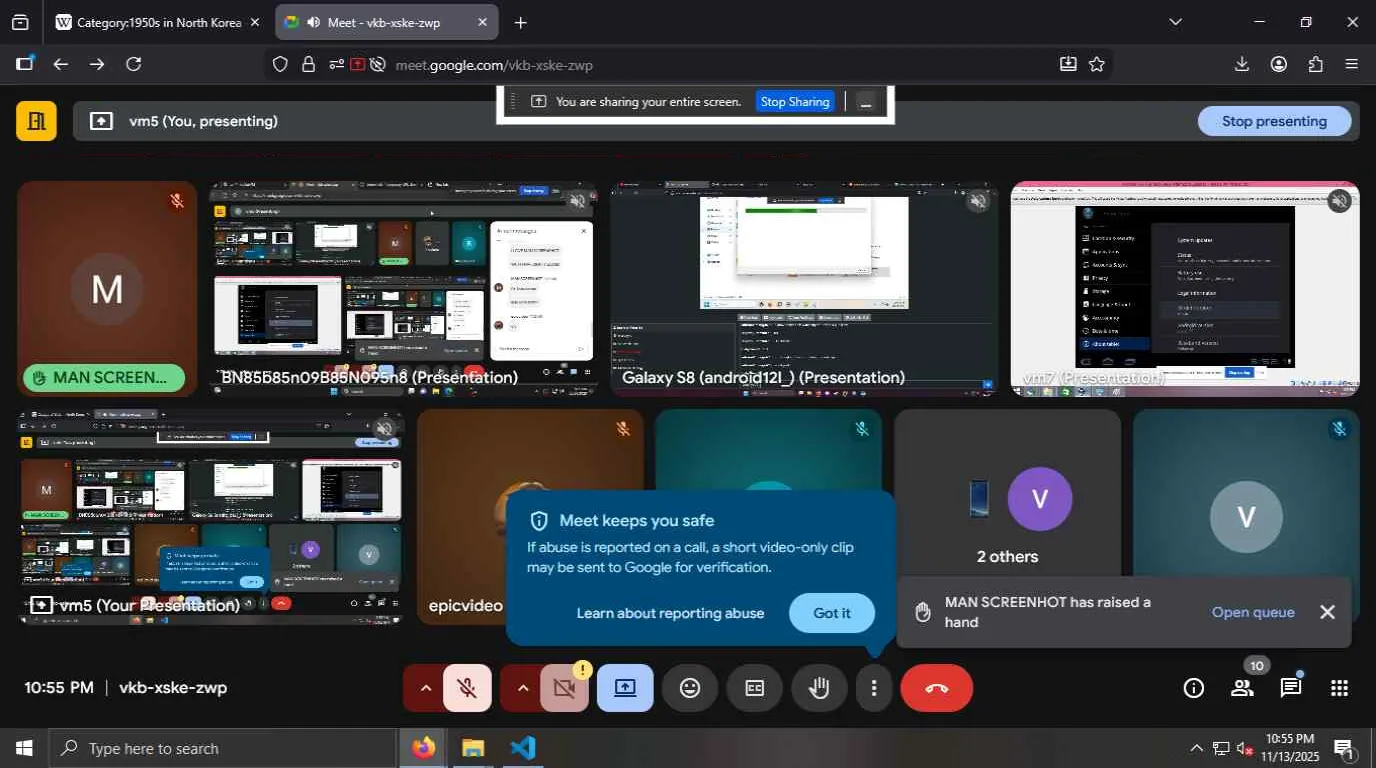
Task: Dismiss safety tip with Got it
Action: tap(832, 613)
